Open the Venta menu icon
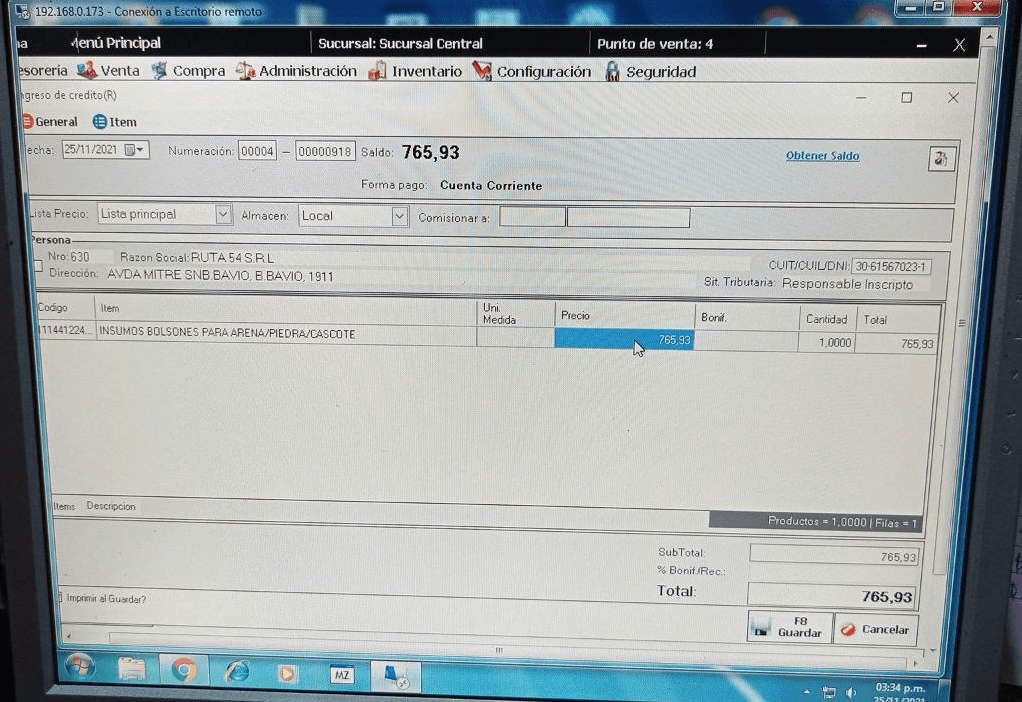Image resolution: width=1022 pixels, height=702 pixels. pyautogui.click(x=86, y=71)
